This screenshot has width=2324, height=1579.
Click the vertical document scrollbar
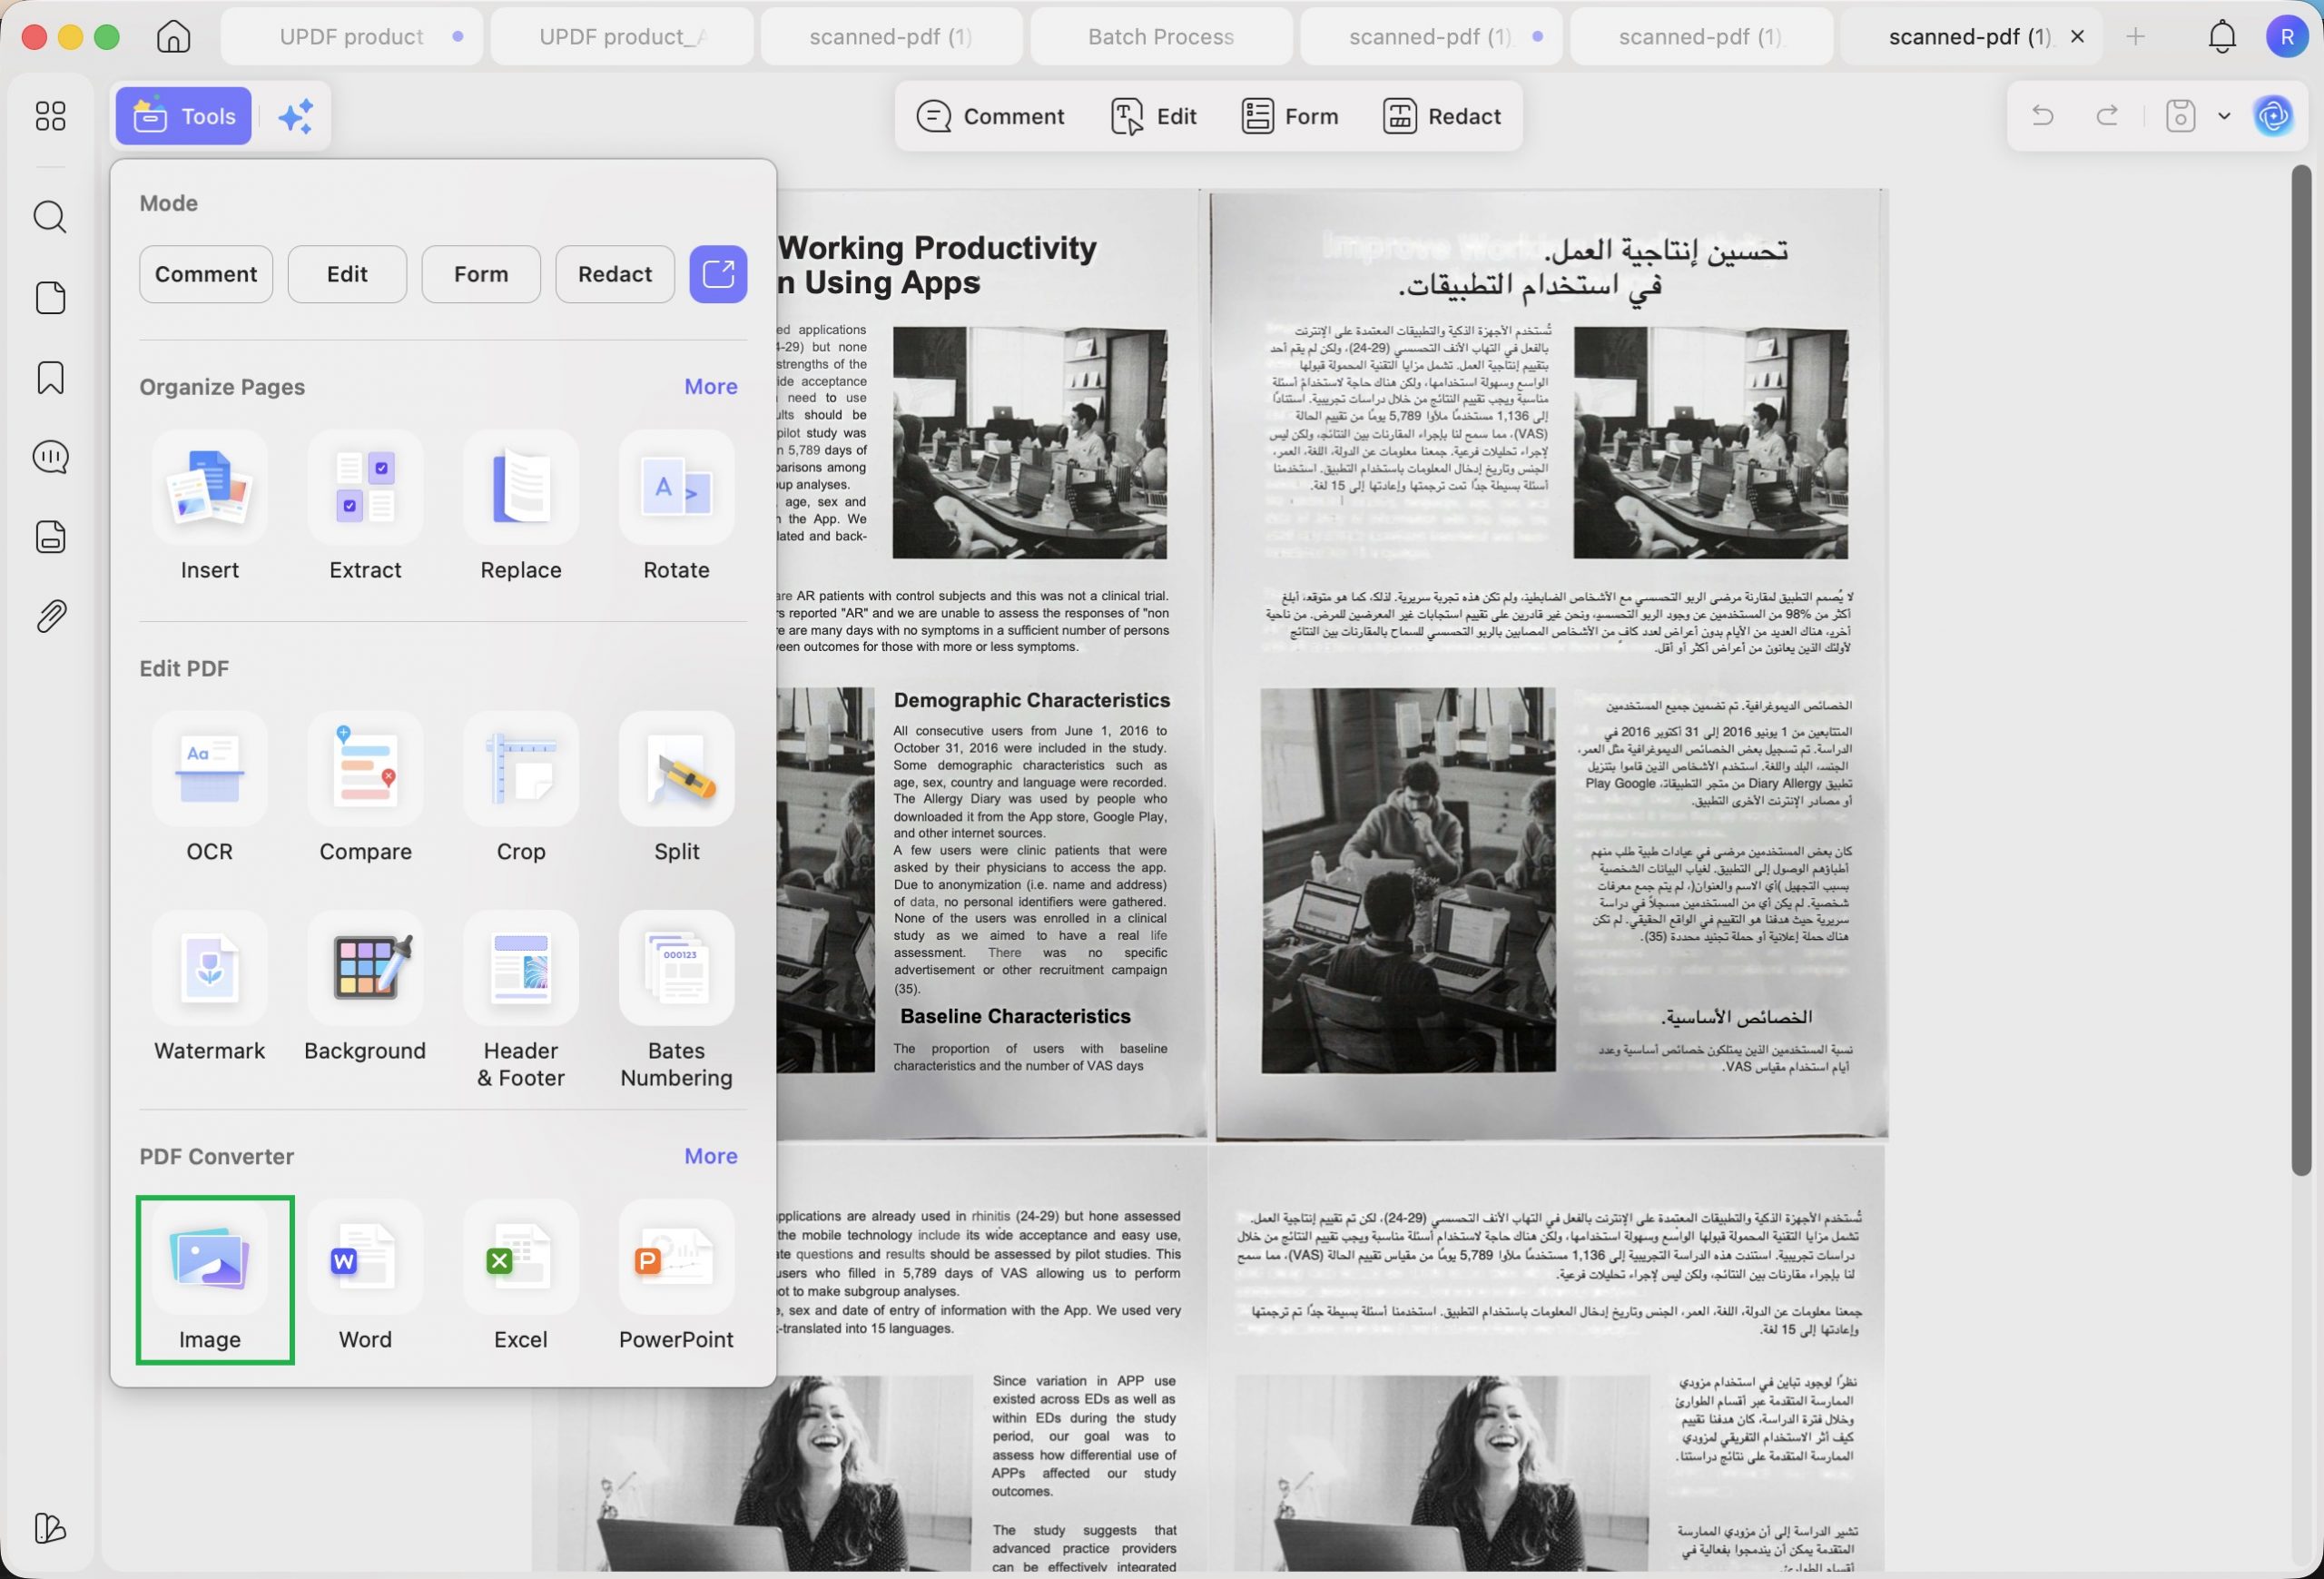click(x=2301, y=670)
